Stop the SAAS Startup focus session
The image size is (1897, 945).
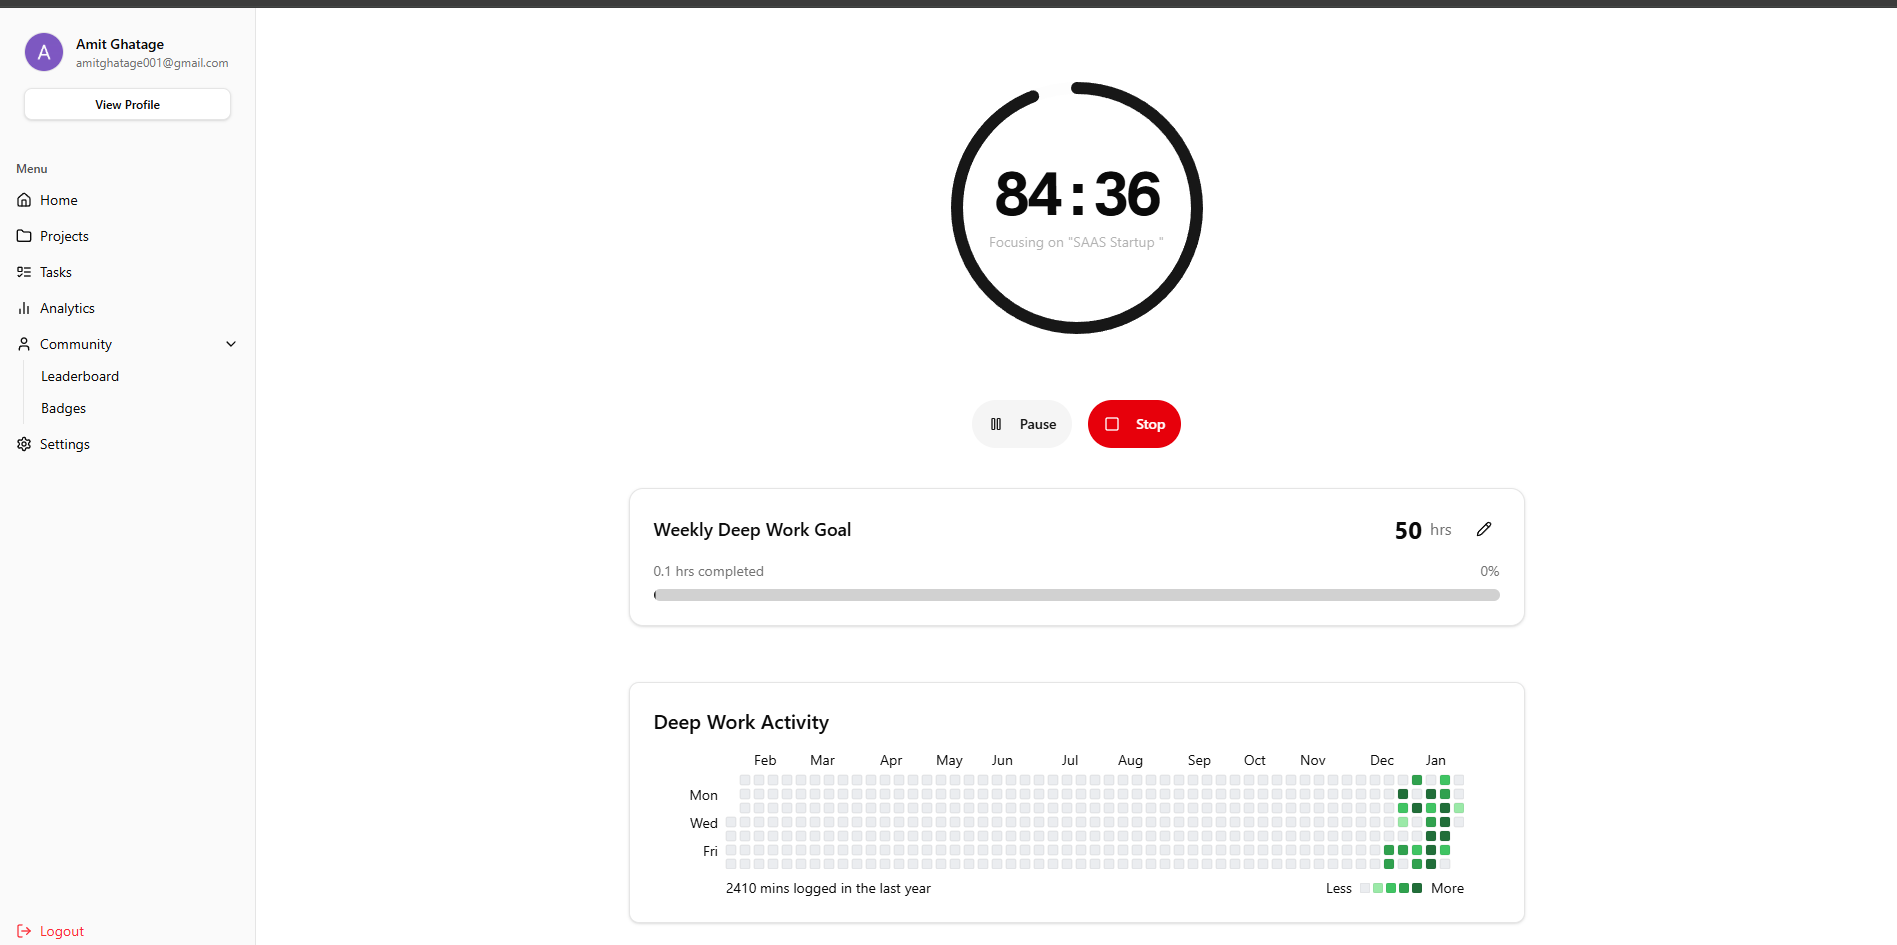tap(1134, 424)
